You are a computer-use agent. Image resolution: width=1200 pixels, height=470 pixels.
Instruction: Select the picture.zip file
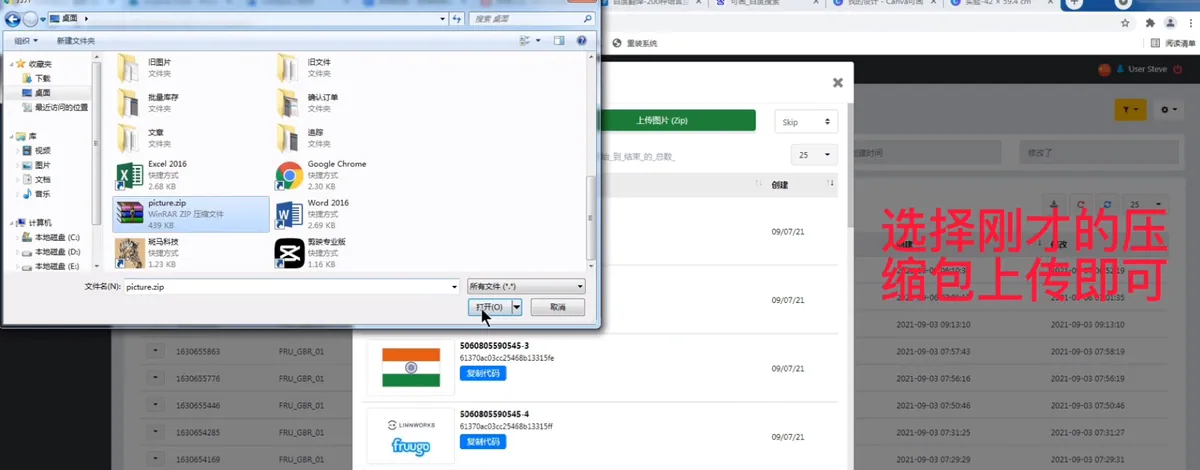pos(191,214)
